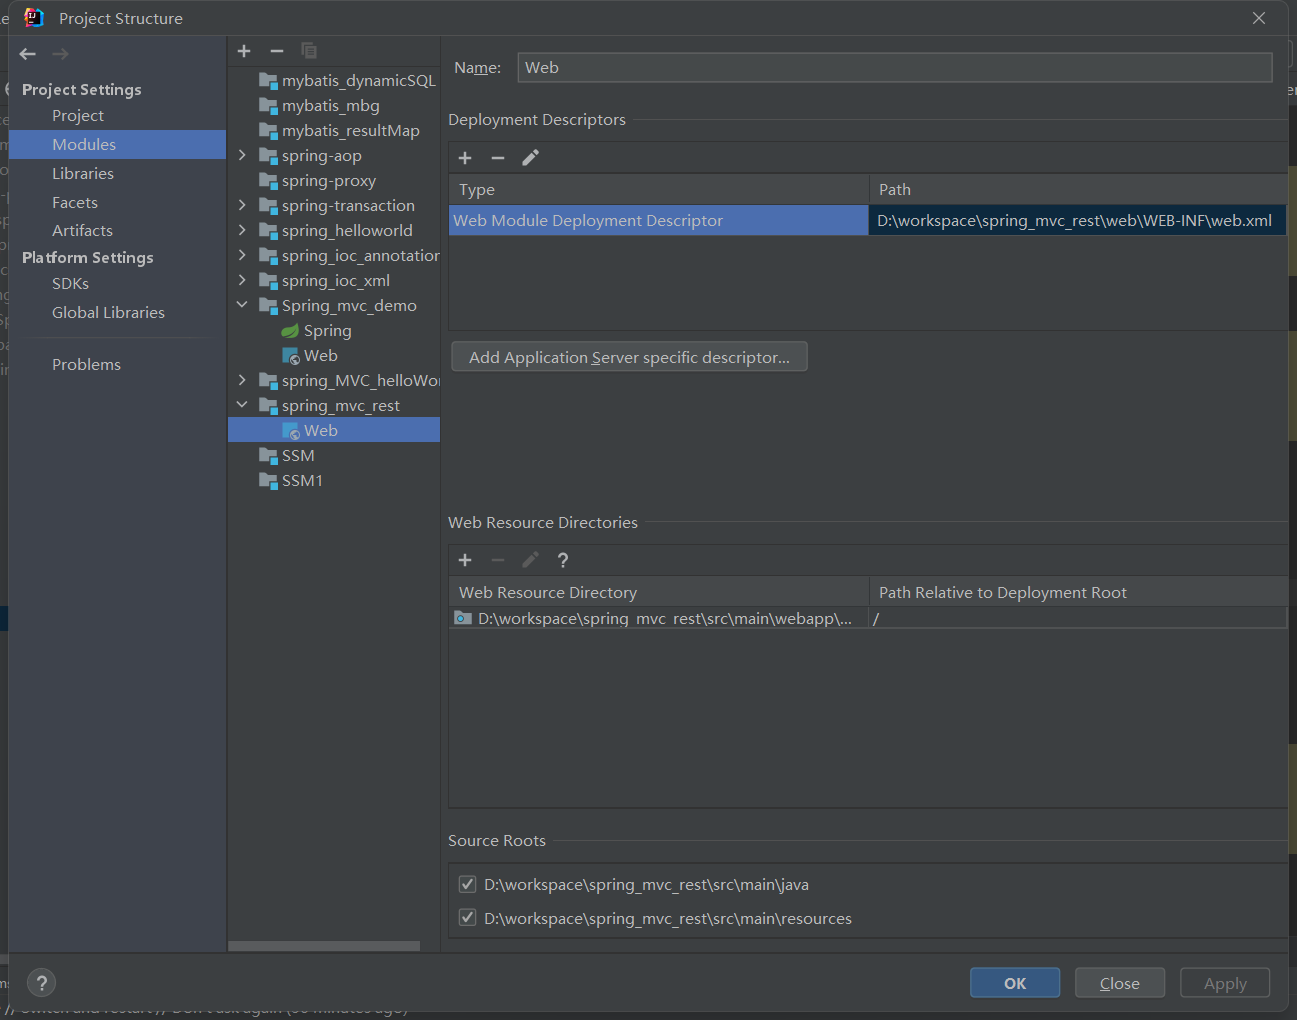Viewport: 1297px width, 1020px height.
Task: Select the SSM1 module
Action: click(x=291, y=481)
